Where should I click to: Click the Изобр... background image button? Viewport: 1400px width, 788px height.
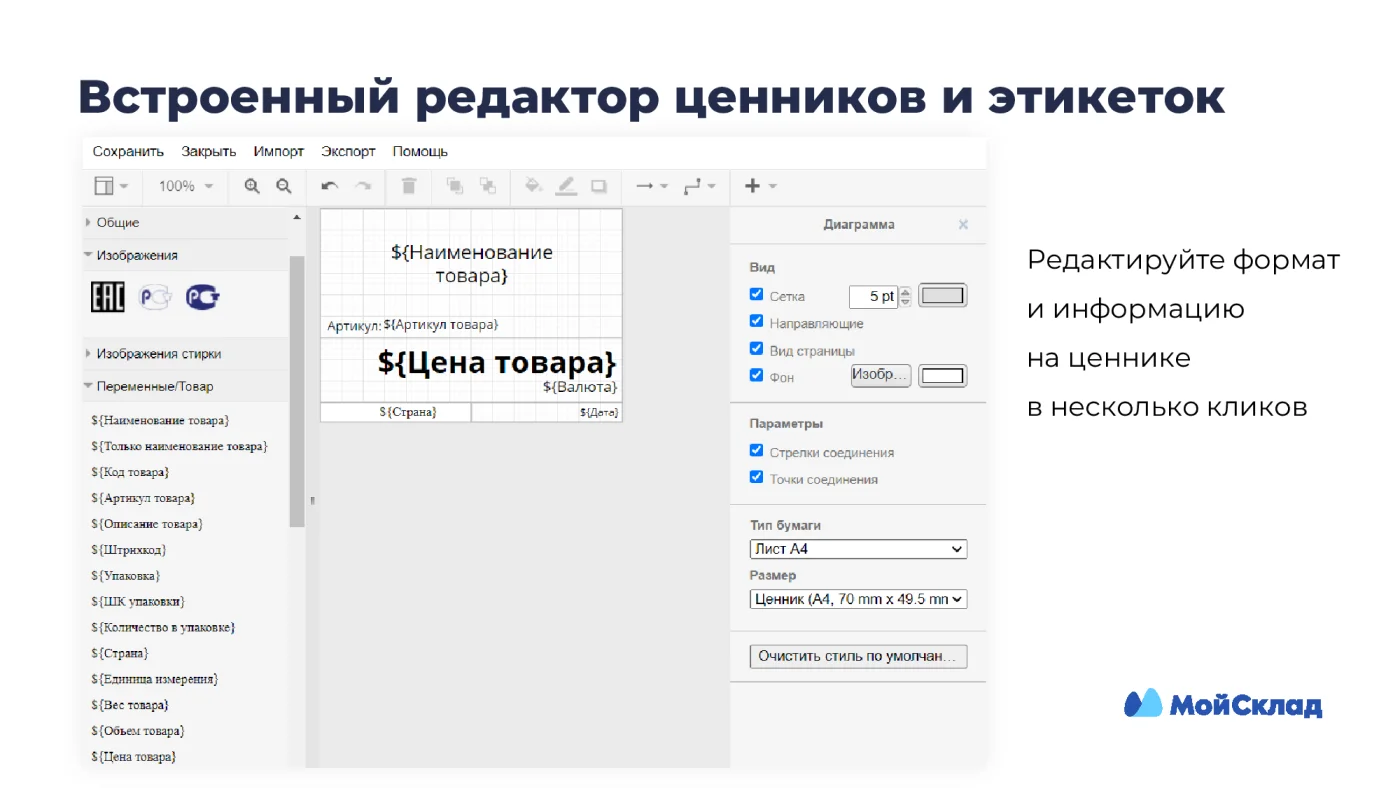pyautogui.click(x=880, y=376)
